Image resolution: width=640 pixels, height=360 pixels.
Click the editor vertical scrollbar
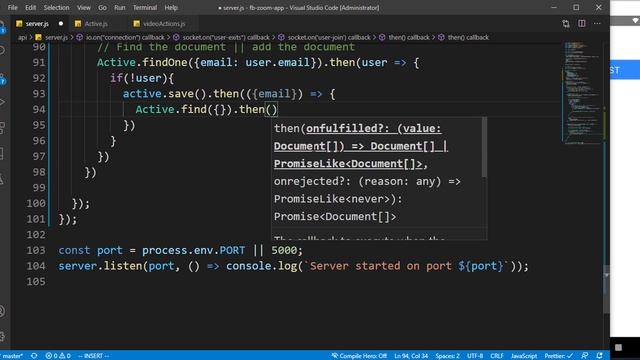coord(607,290)
